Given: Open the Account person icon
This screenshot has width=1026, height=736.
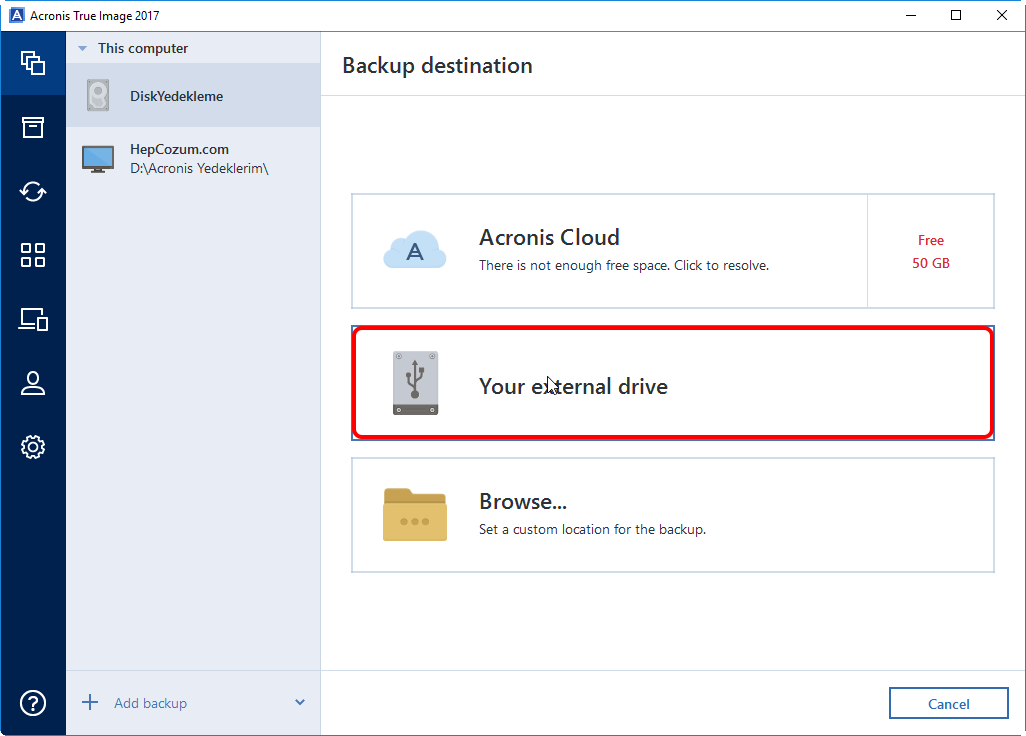Looking at the screenshot, I should pyautogui.click(x=33, y=383).
